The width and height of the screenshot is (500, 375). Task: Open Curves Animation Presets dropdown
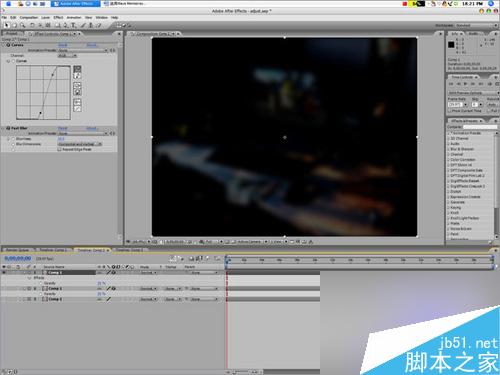click(83, 50)
